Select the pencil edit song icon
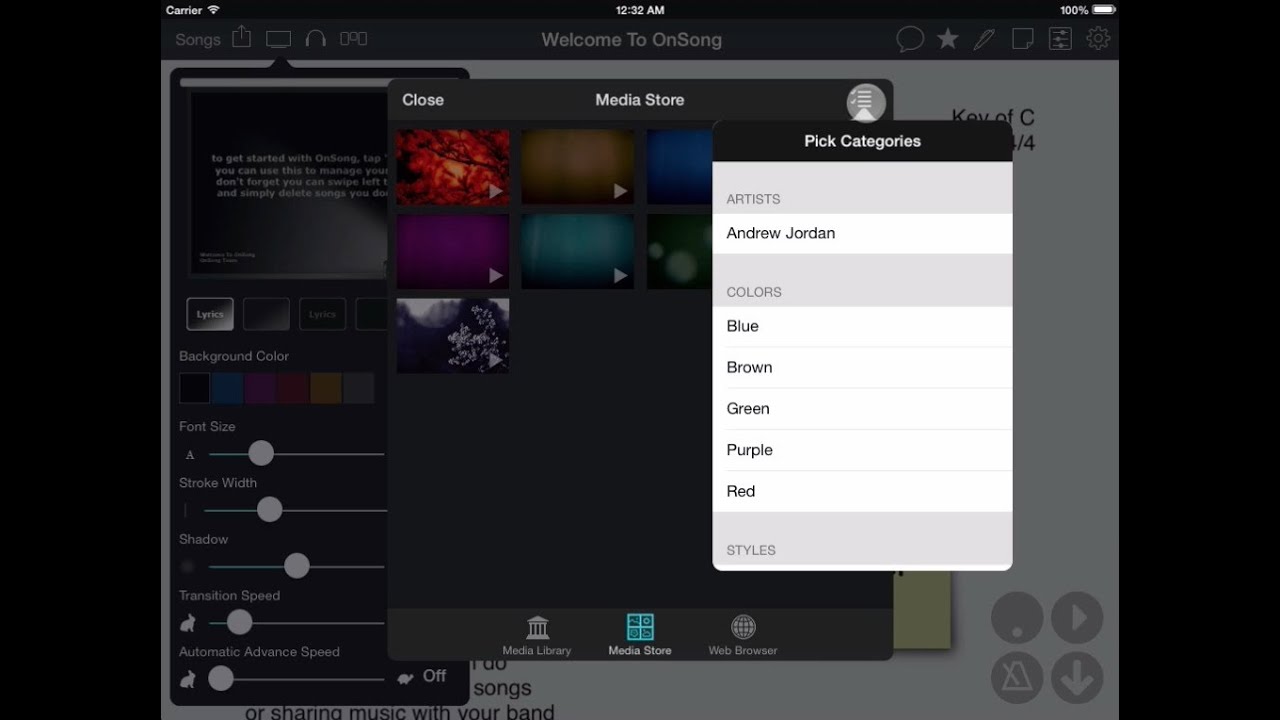 [984, 39]
